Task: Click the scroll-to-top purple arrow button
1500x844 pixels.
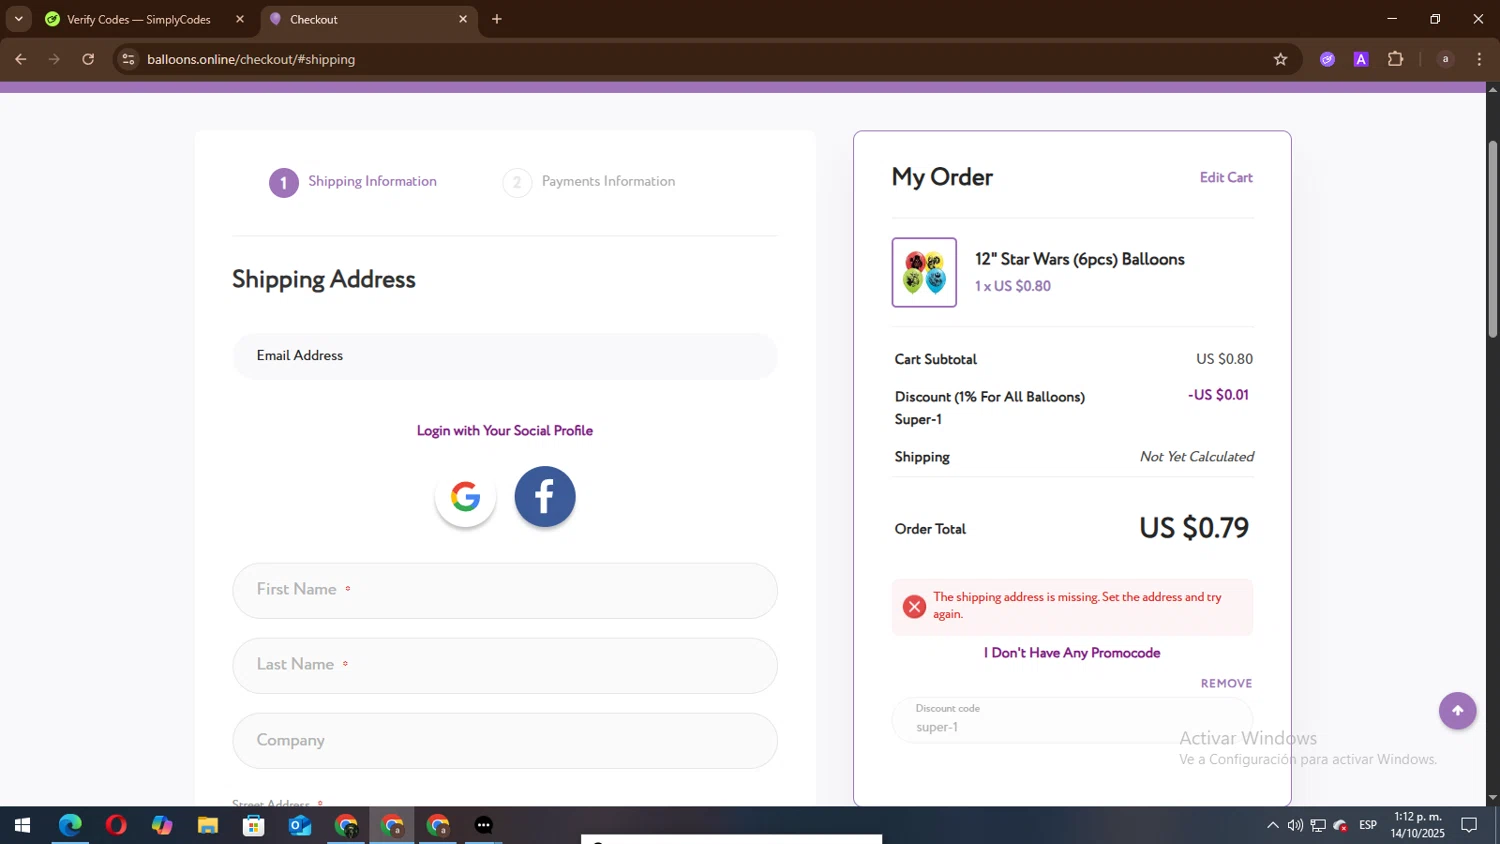Action: tap(1457, 711)
